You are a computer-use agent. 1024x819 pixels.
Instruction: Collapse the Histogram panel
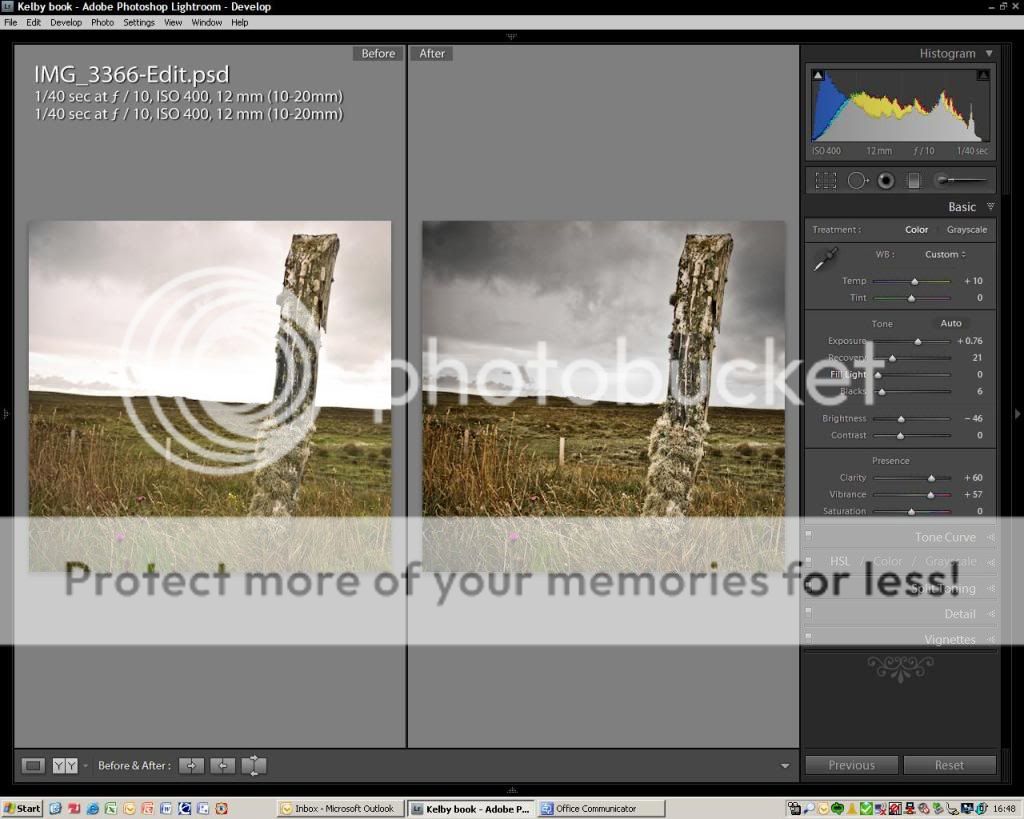tap(989, 54)
